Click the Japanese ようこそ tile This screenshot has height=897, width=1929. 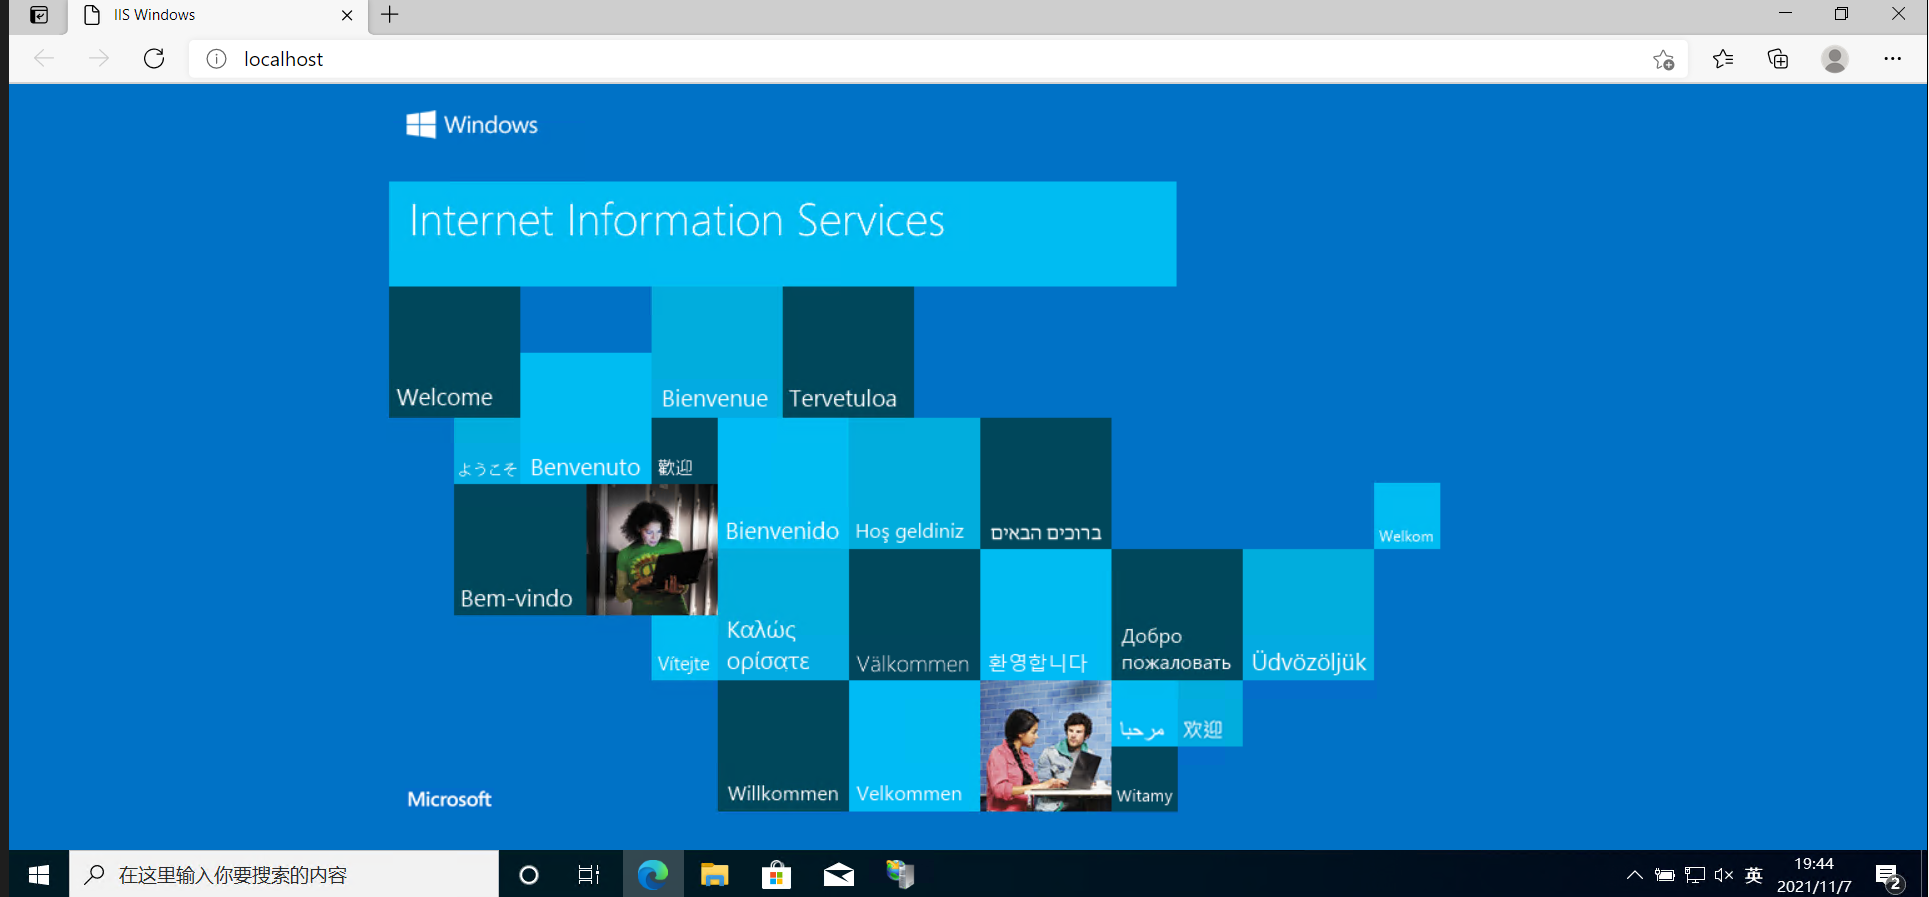pos(487,451)
